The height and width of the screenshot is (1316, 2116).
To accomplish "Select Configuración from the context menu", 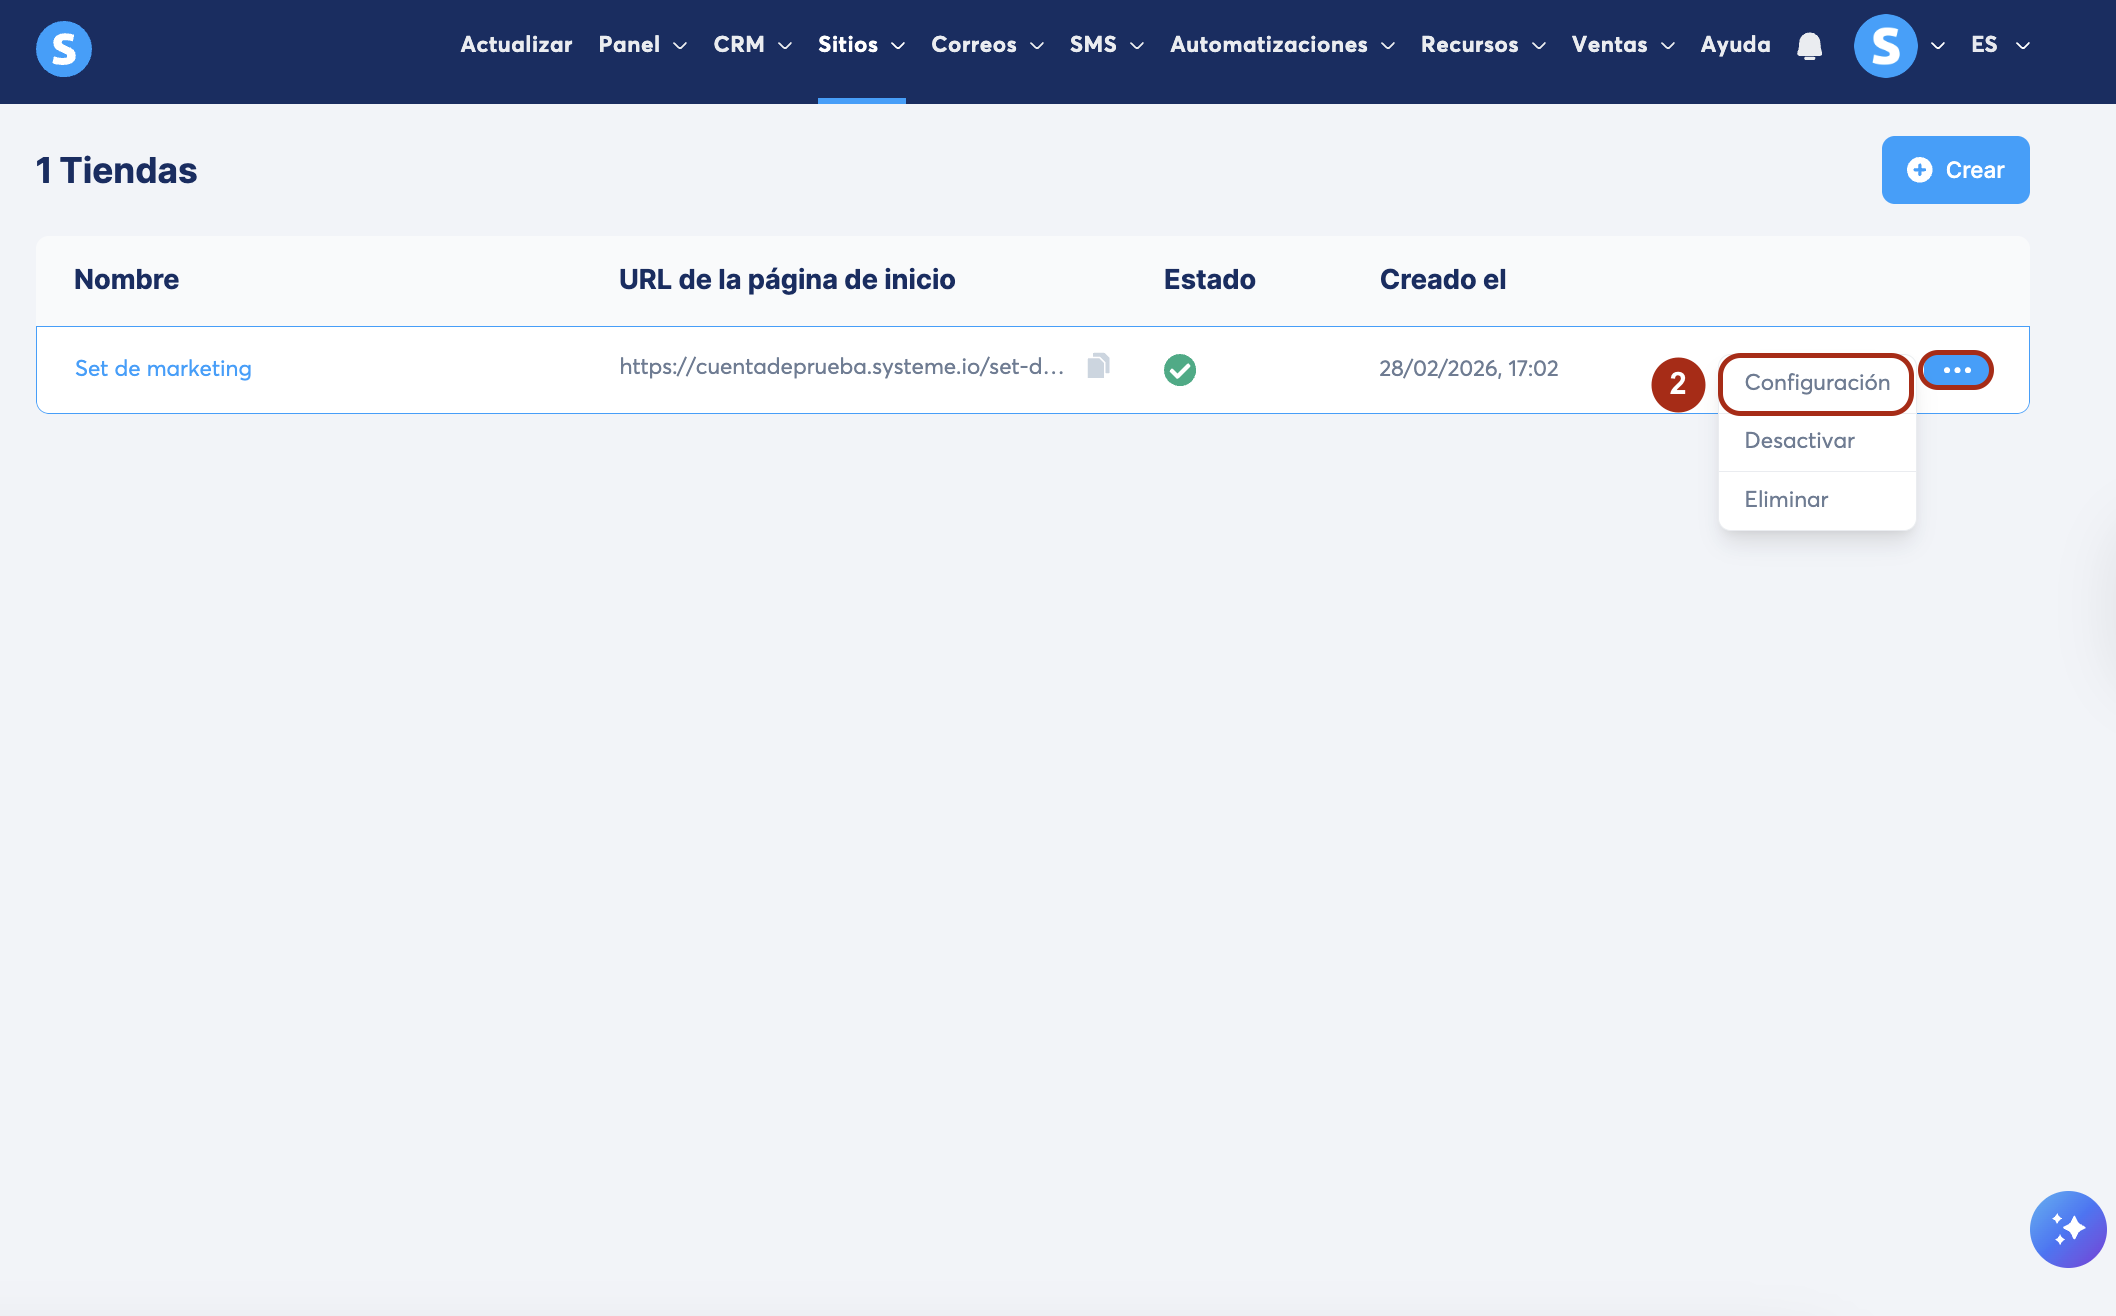I will click(x=1816, y=383).
